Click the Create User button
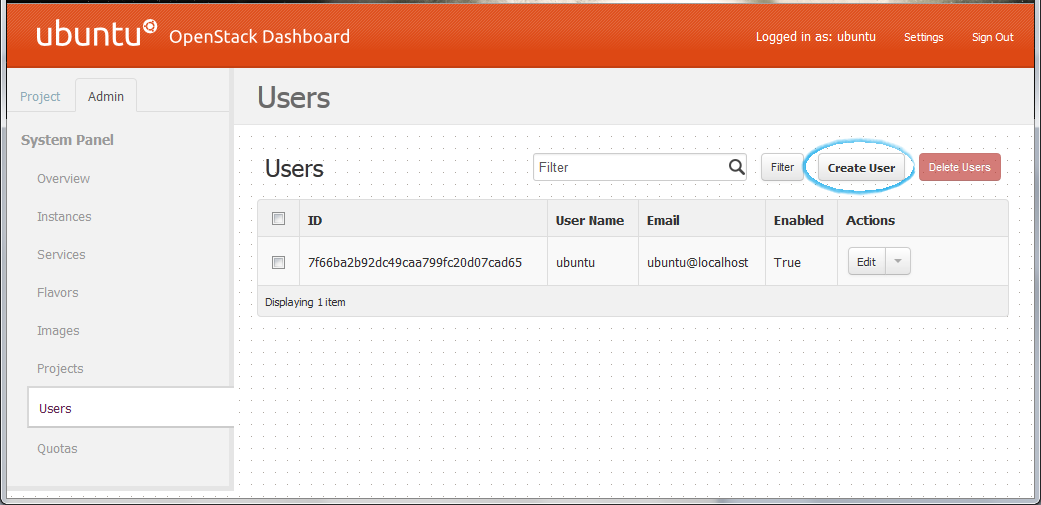The height and width of the screenshot is (505, 1041). point(861,168)
